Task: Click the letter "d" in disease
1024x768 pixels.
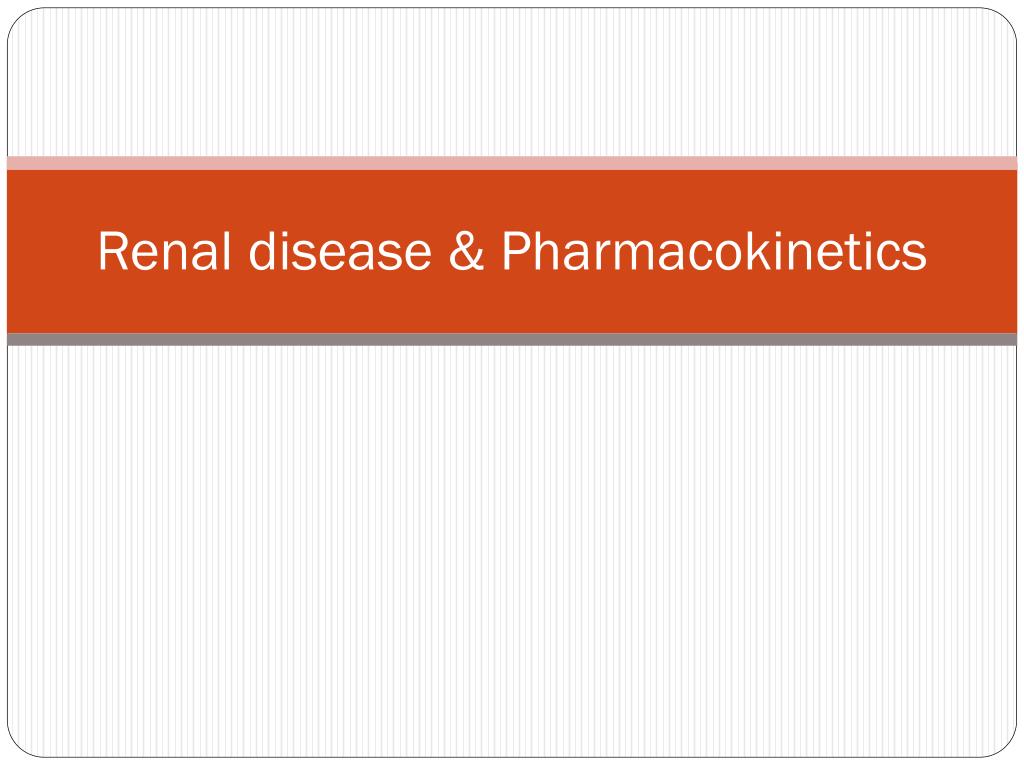Action: 263,250
